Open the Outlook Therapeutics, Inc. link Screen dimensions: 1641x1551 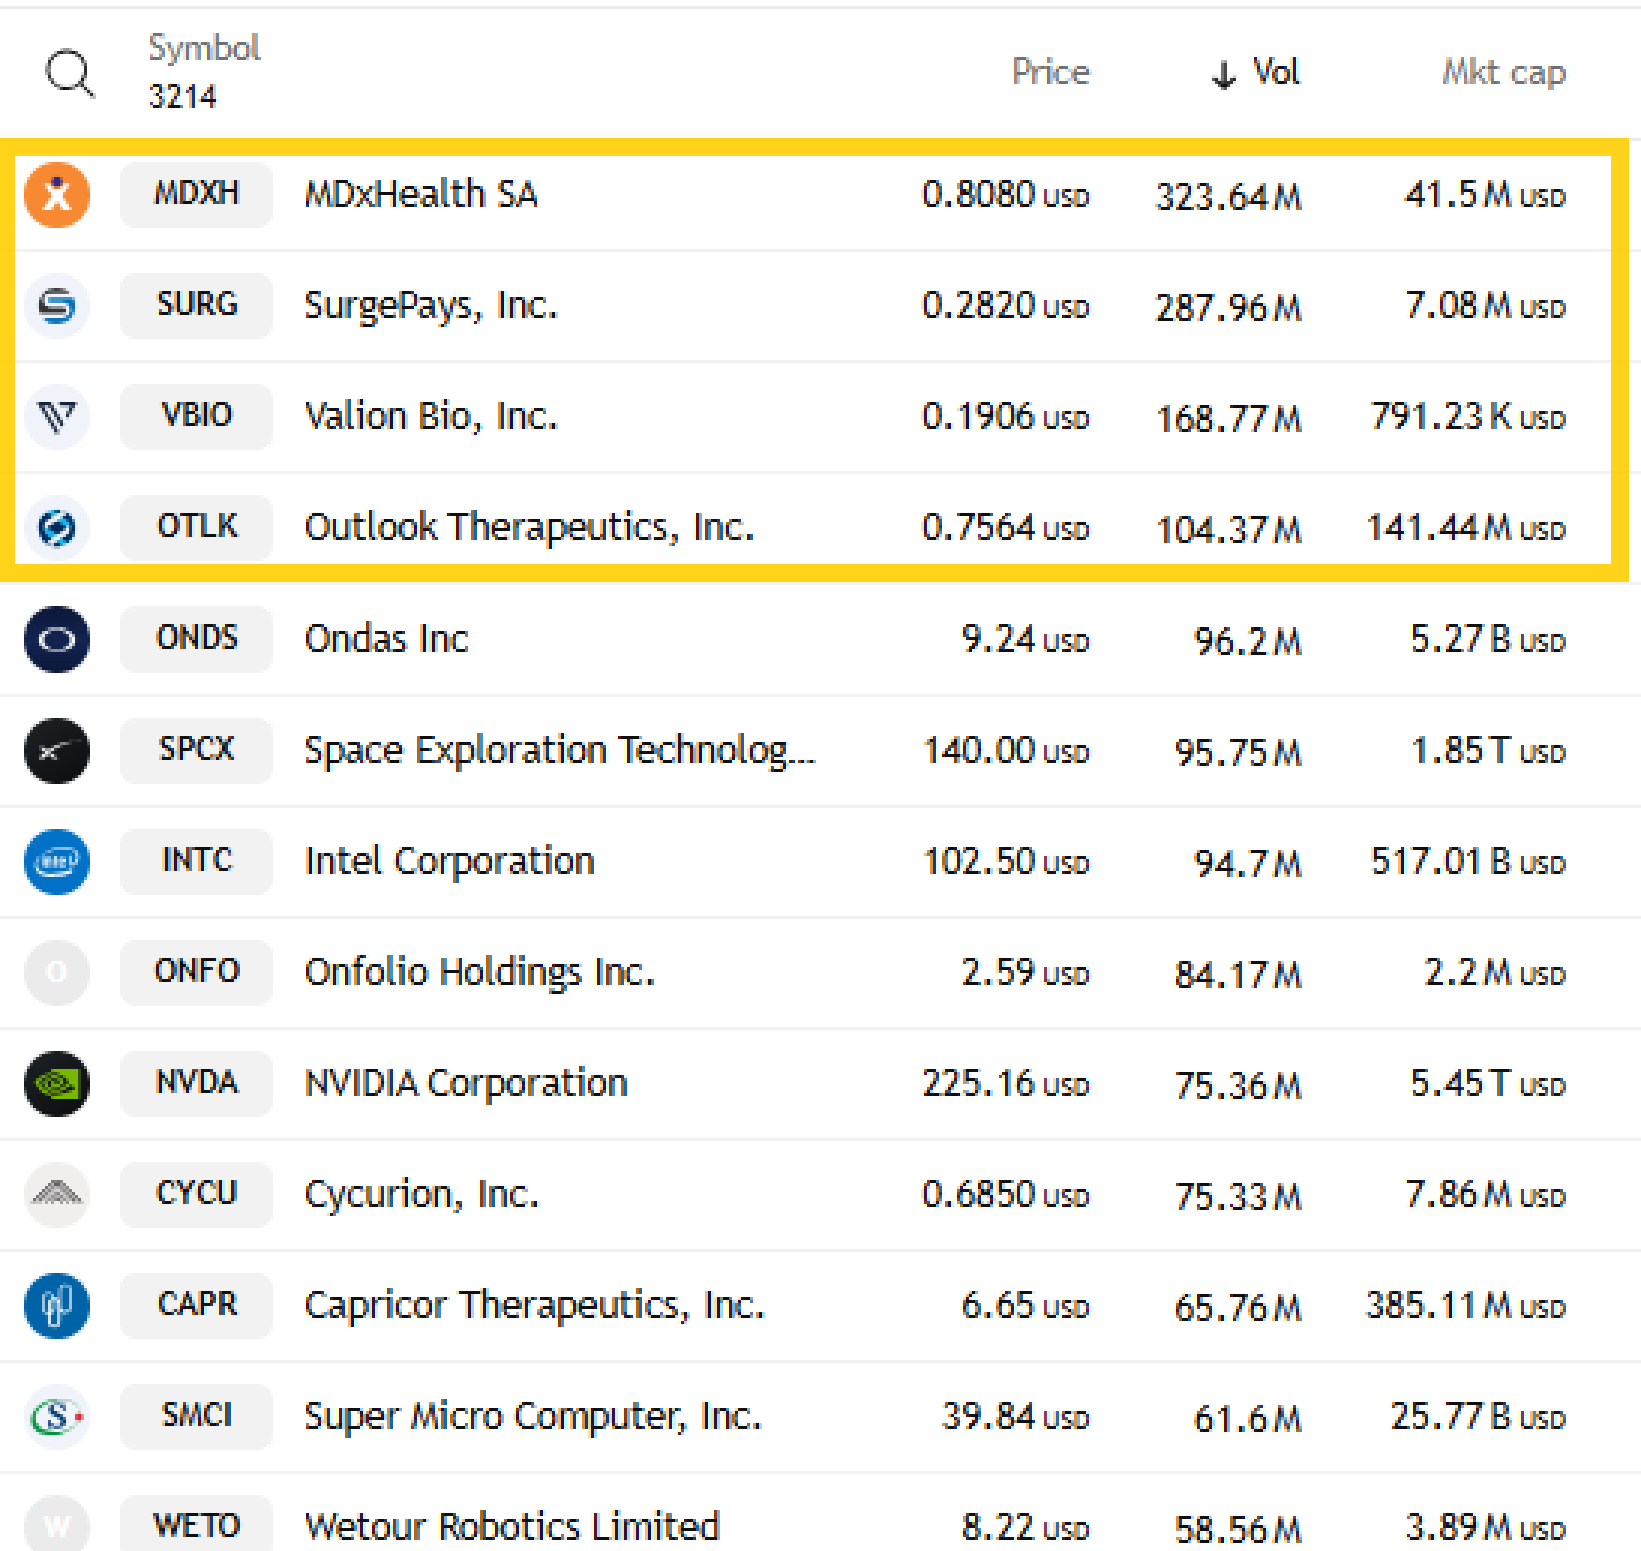point(529,528)
